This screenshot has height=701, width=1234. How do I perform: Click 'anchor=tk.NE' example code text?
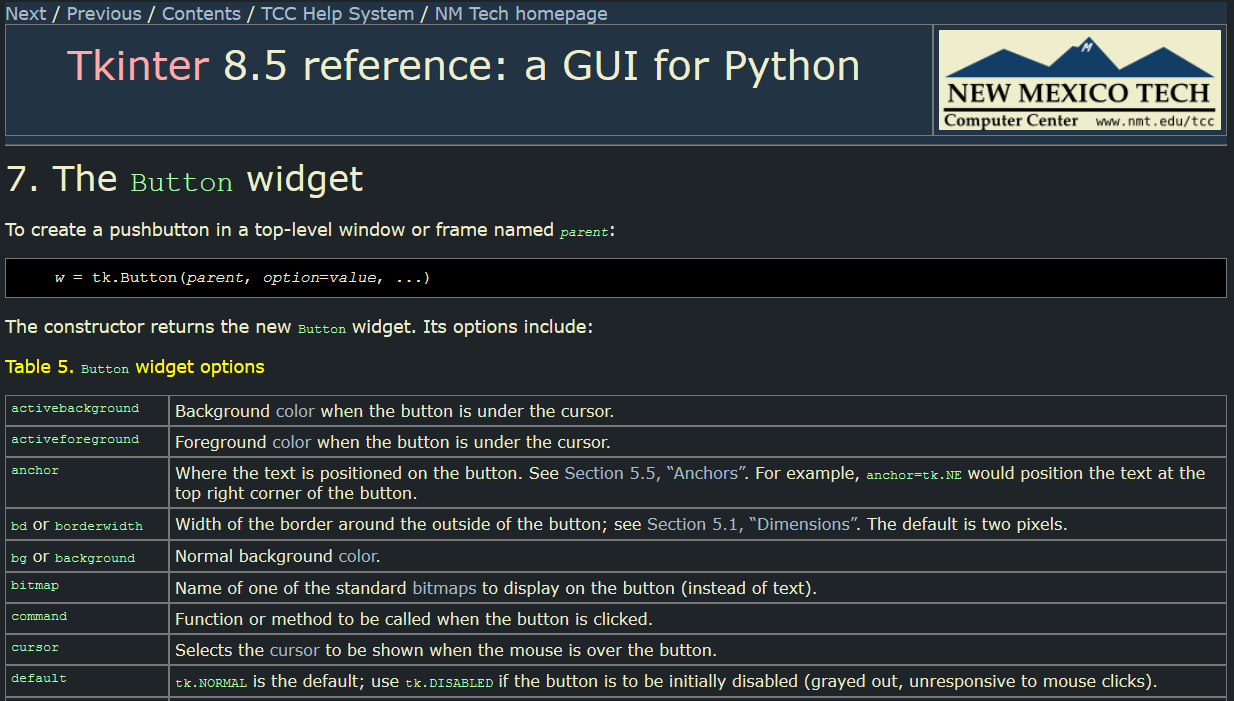pyautogui.click(x=914, y=475)
